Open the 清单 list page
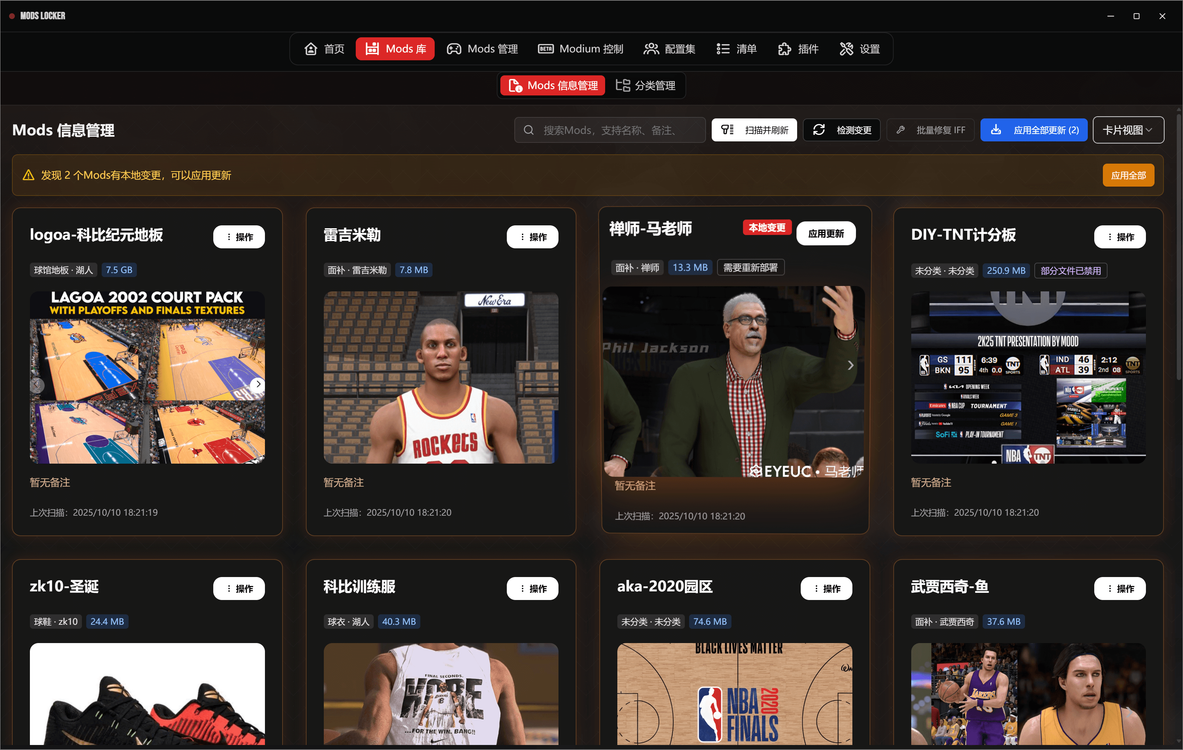The height and width of the screenshot is (750, 1183). pyautogui.click(x=736, y=49)
